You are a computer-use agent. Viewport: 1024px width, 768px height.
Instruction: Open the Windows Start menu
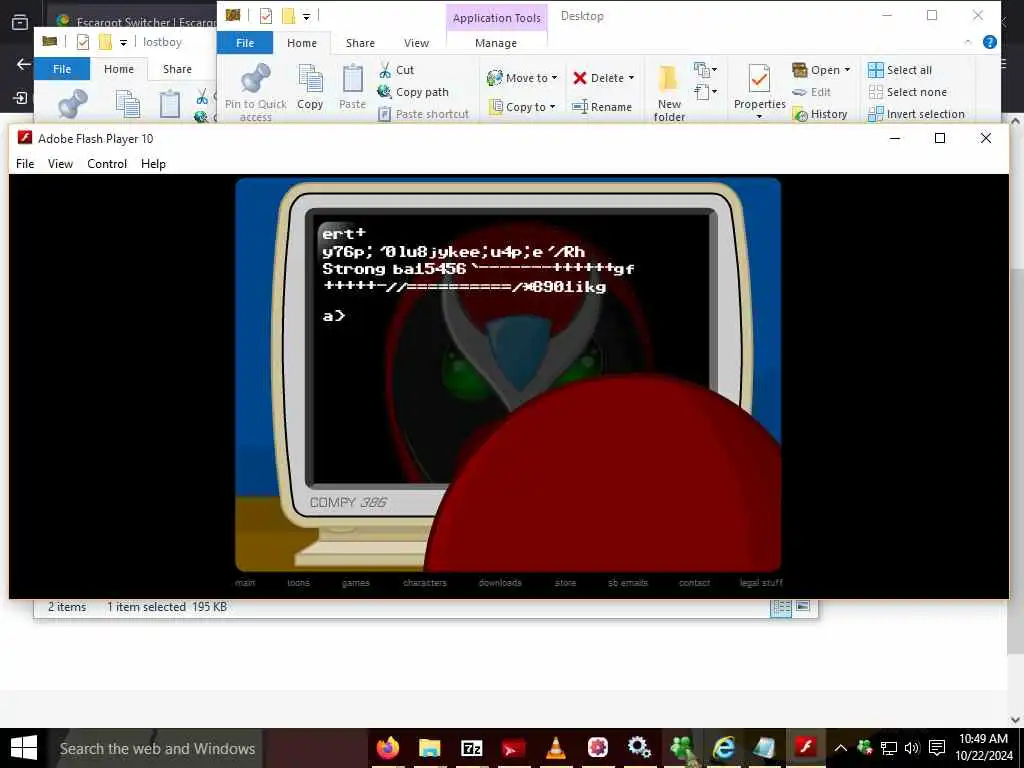coord(24,748)
